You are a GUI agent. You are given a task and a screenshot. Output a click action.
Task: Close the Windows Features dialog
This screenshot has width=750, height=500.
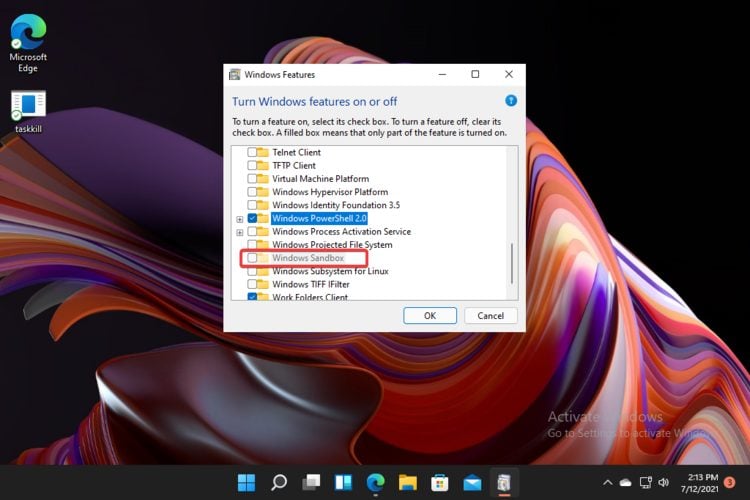[x=509, y=74]
